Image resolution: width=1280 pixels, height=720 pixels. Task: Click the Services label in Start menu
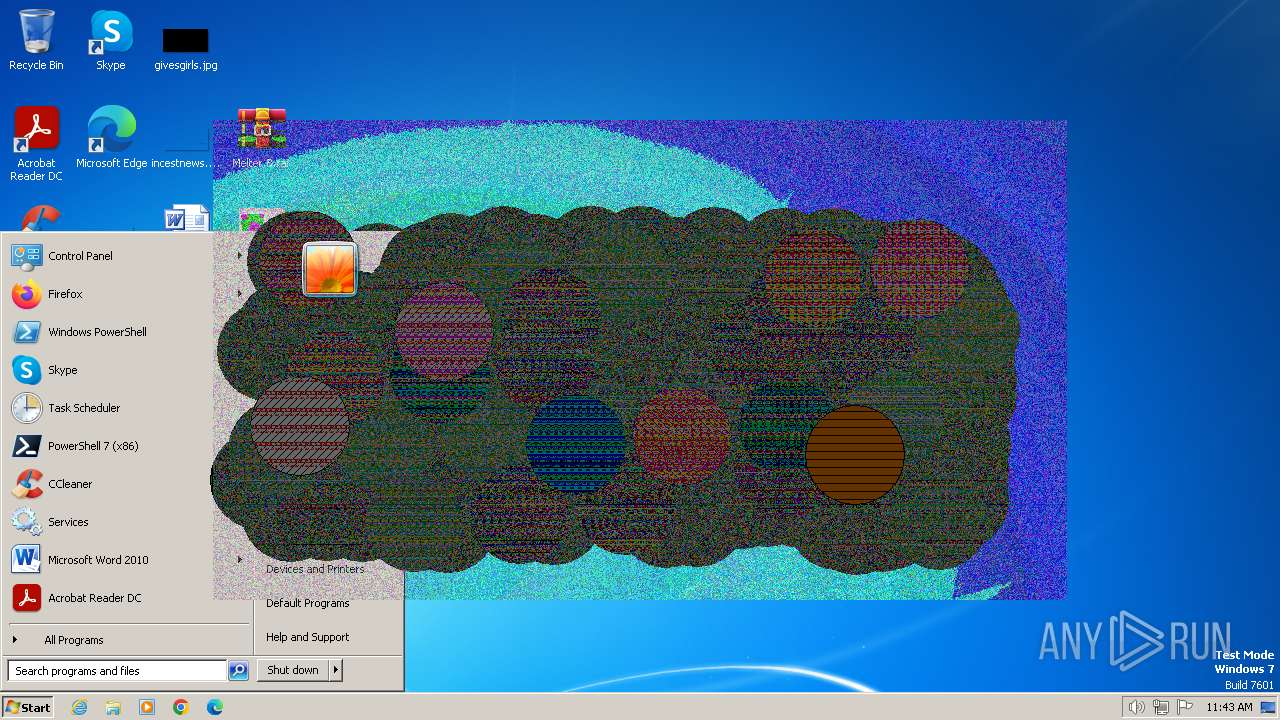pos(68,522)
